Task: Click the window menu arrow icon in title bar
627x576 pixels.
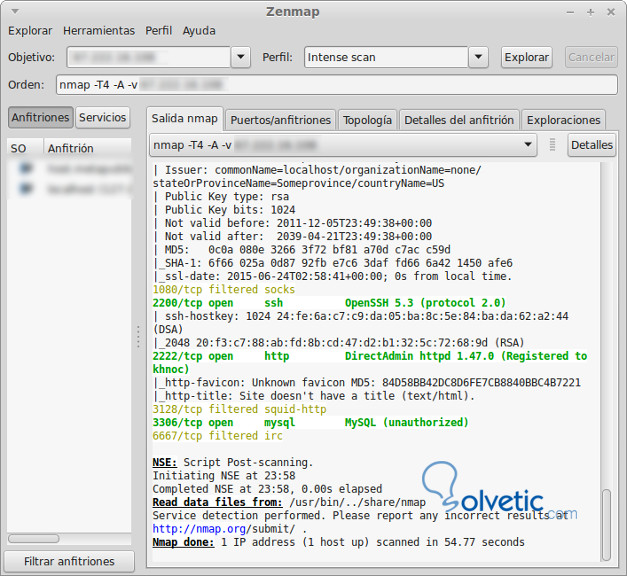Action: click(x=15, y=12)
